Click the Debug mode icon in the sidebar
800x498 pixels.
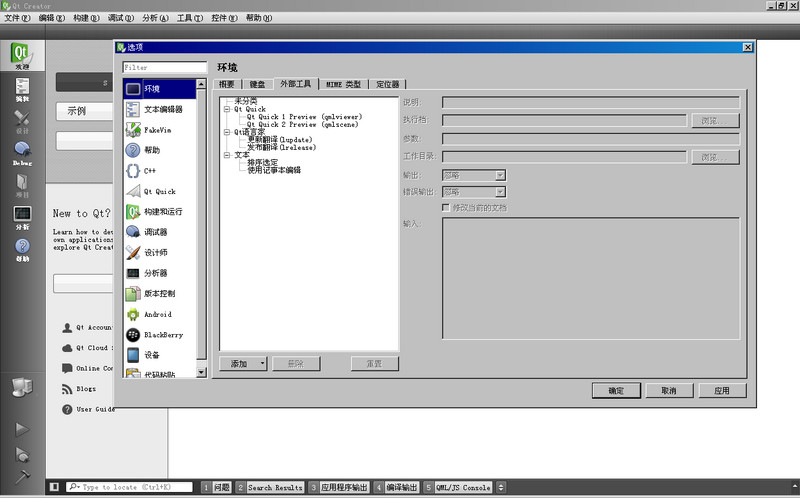tap(22, 153)
